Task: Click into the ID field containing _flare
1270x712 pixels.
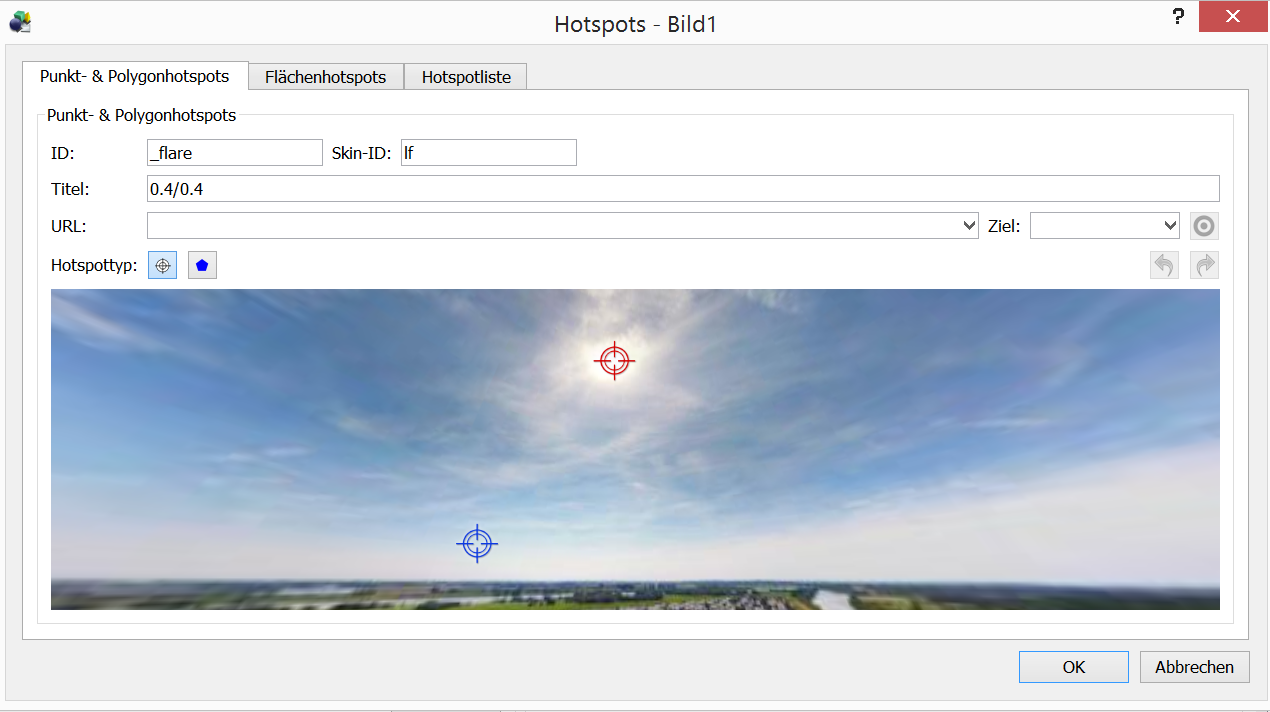Action: [234, 153]
